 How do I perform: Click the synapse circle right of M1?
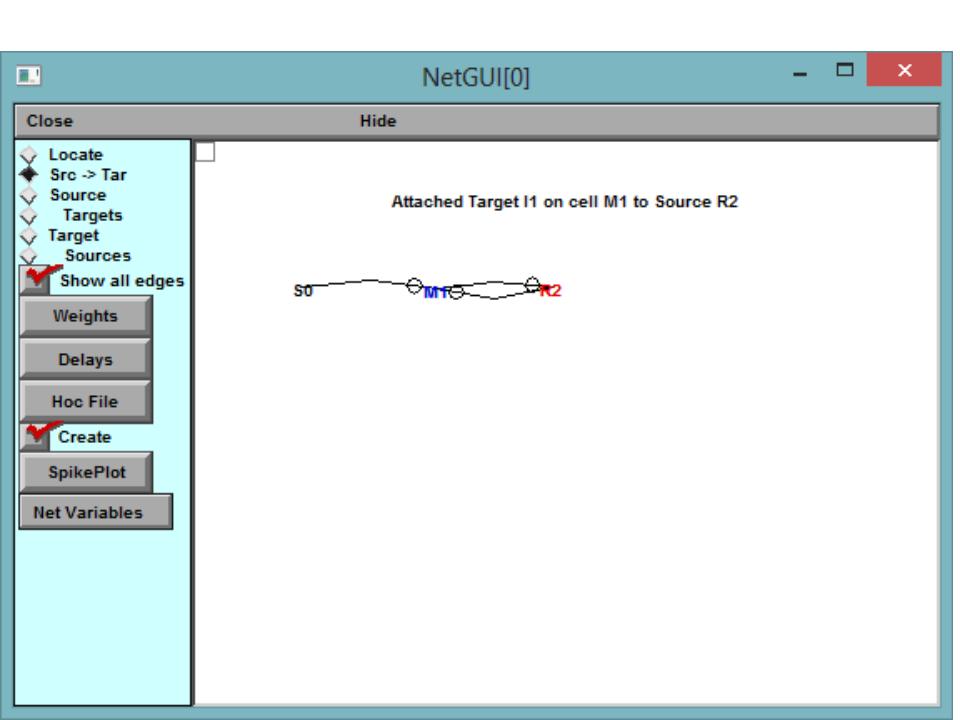[x=456, y=292]
